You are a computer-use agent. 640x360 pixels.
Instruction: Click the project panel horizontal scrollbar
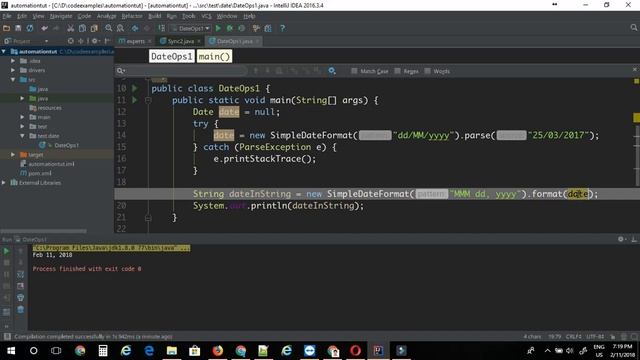pyautogui.click(x=44, y=231)
